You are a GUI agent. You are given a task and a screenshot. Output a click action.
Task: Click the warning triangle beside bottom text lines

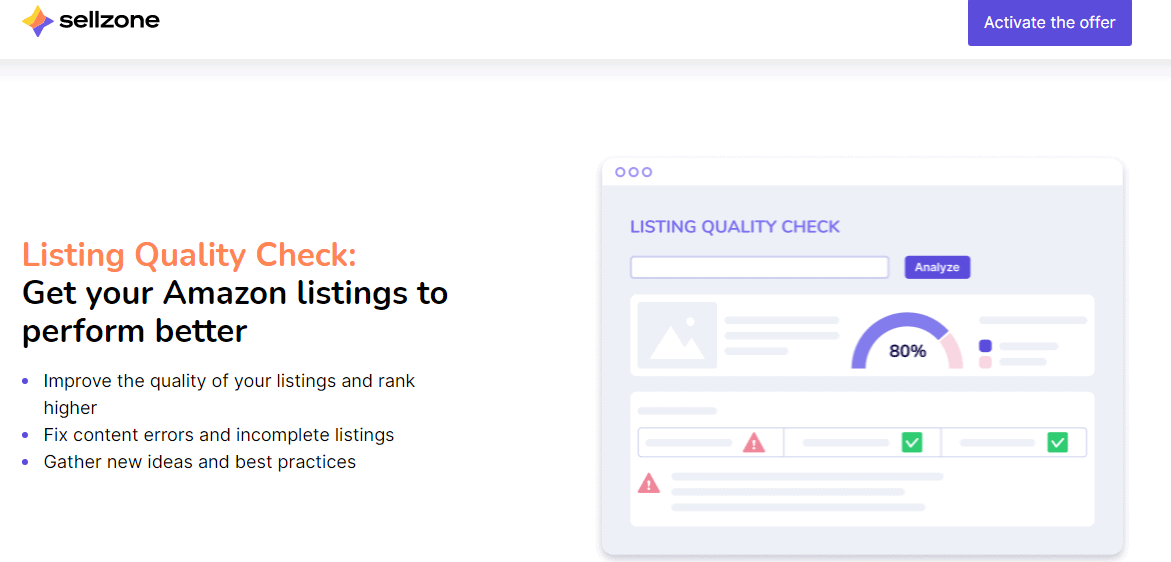649,484
